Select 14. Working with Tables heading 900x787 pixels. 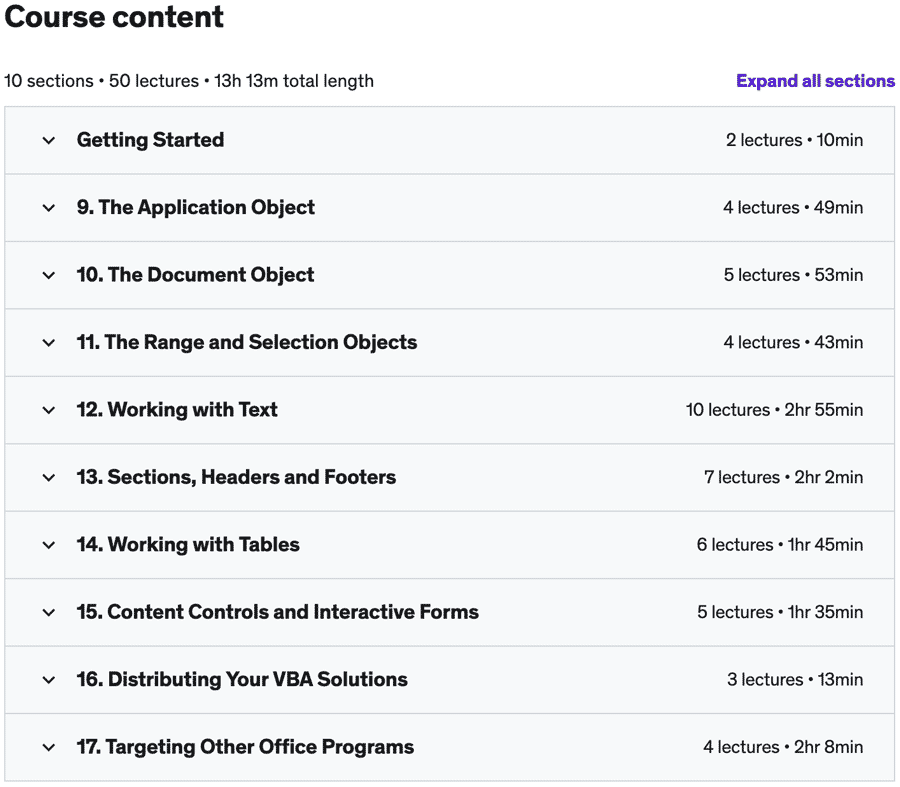point(188,545)
